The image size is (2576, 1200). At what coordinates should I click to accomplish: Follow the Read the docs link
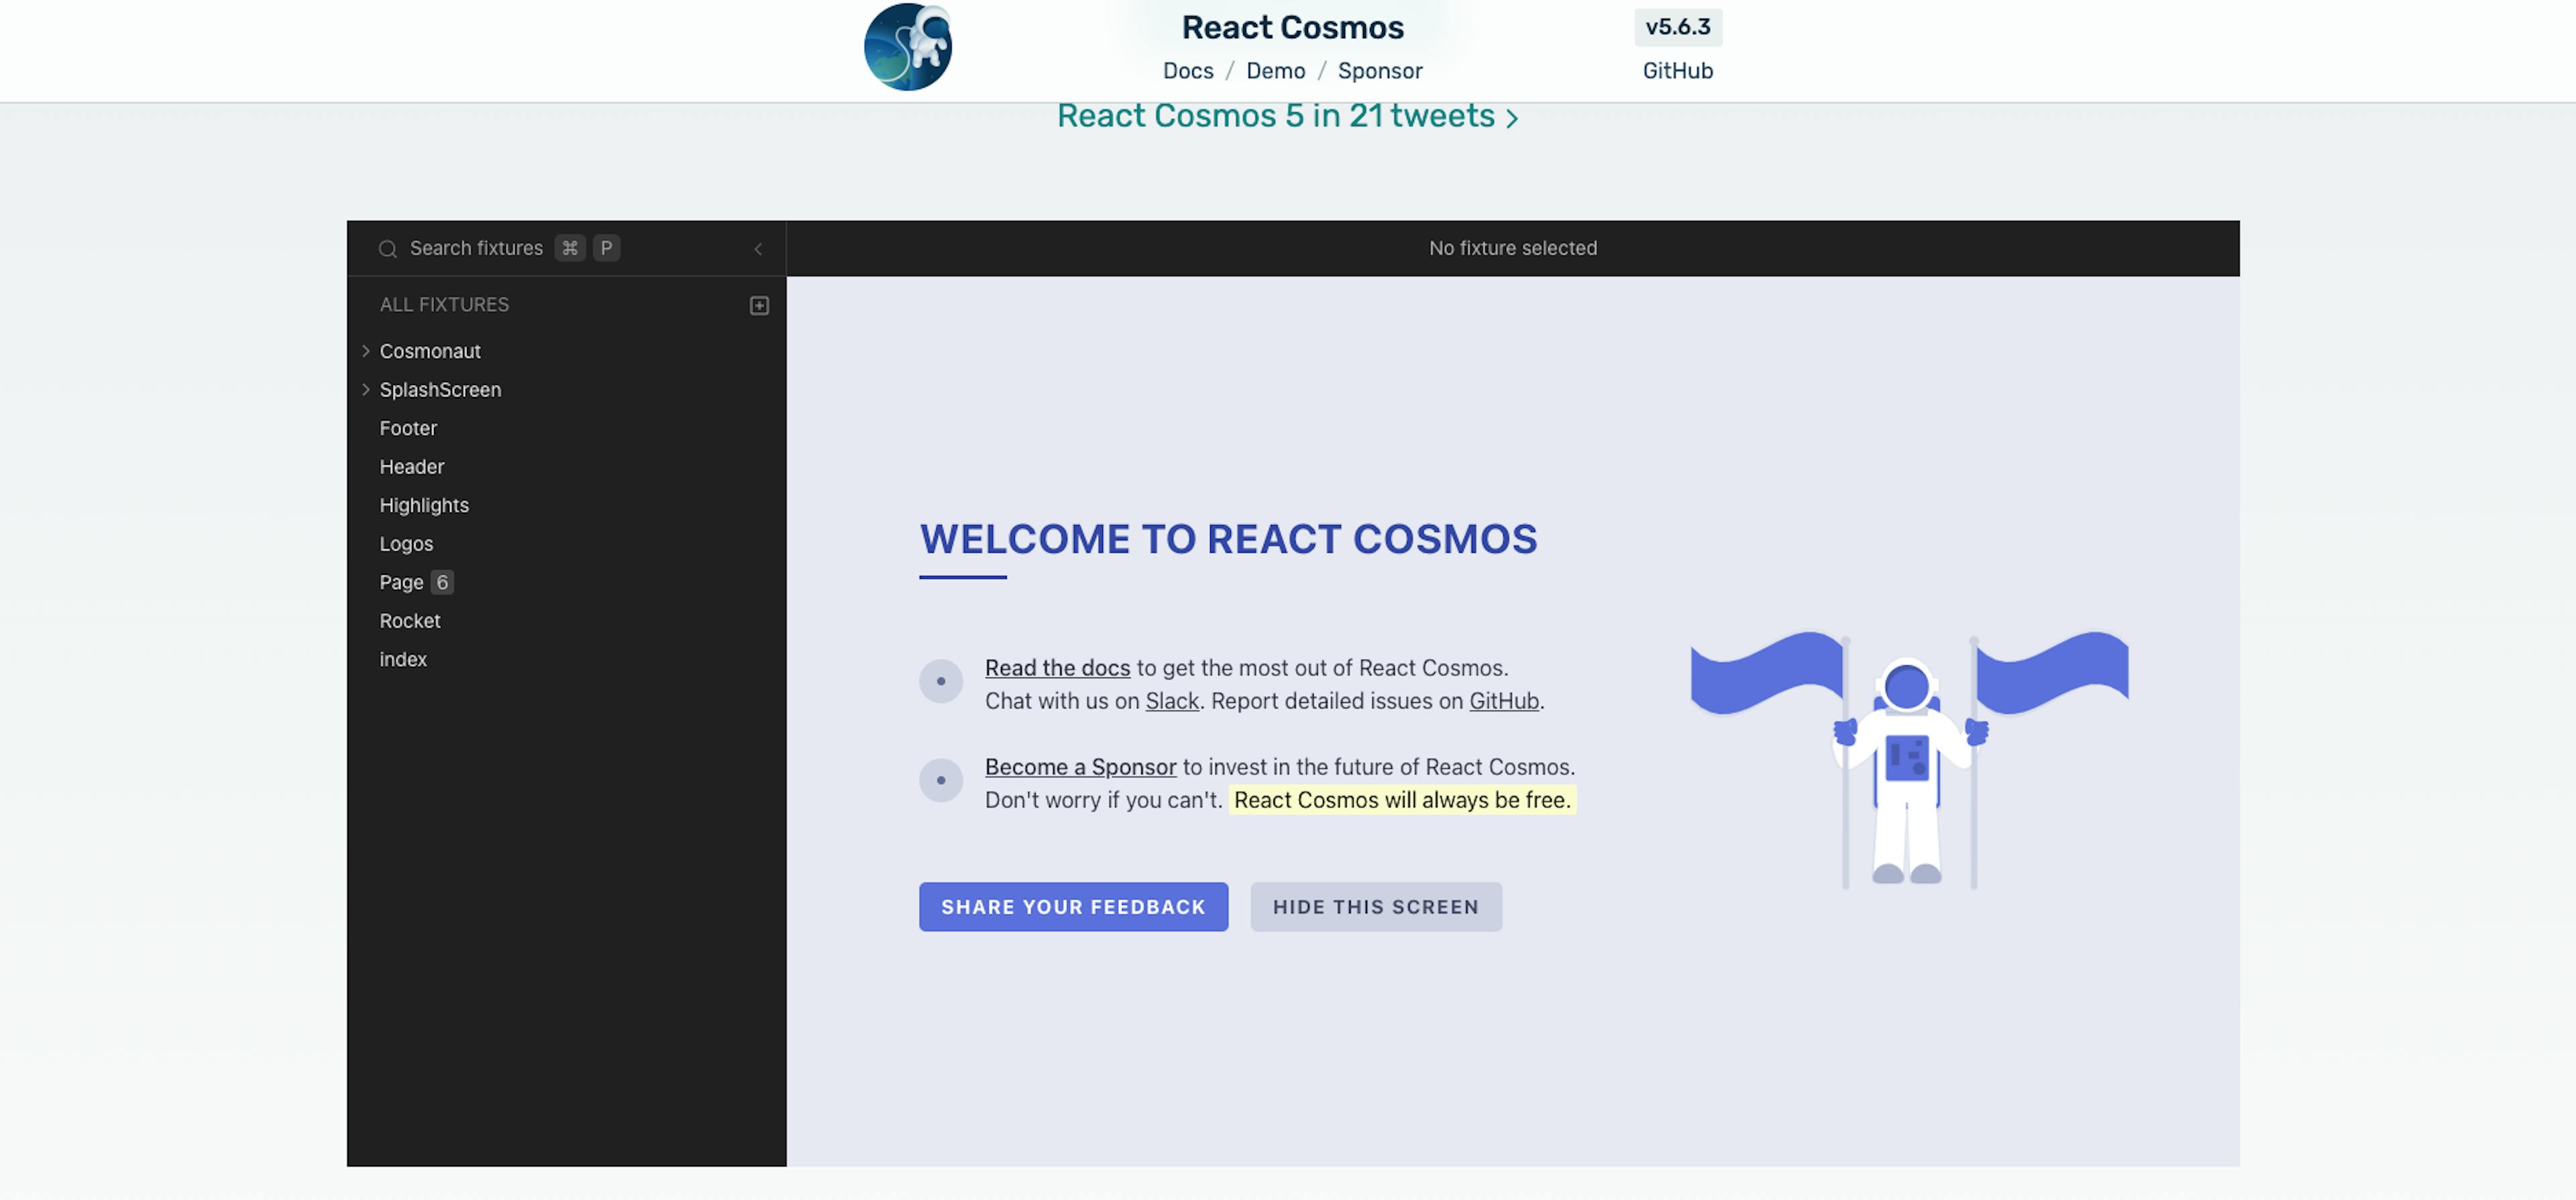[1057, 668]
